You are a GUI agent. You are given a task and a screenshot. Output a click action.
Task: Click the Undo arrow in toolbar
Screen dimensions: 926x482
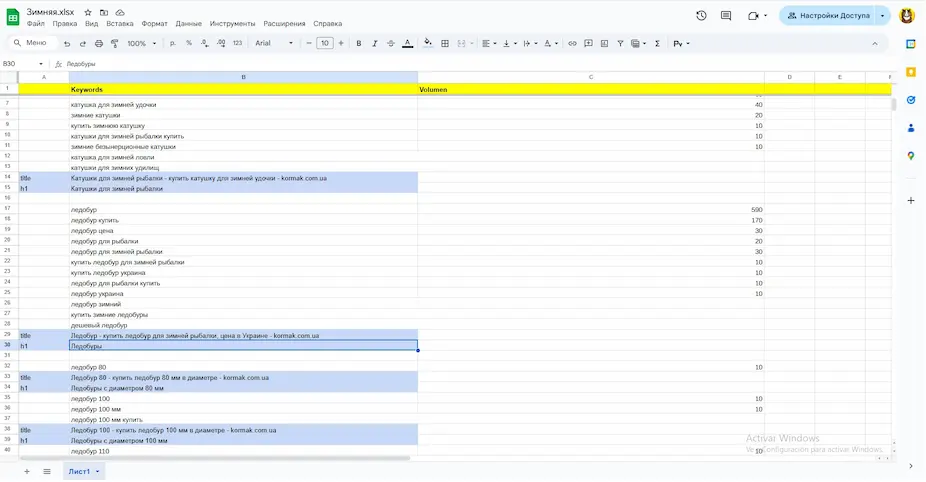tap(67, 44)
